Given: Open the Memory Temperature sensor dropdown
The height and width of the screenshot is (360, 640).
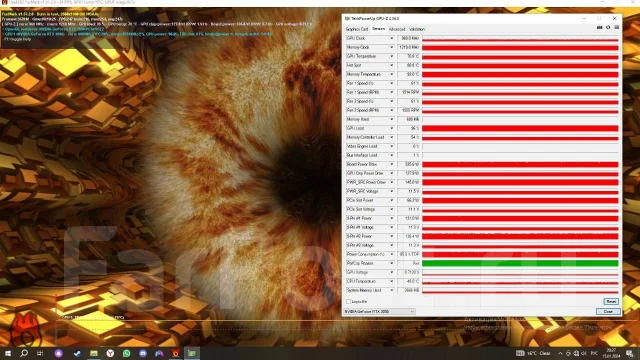Looking at the screenshot, I should (391, 74).
